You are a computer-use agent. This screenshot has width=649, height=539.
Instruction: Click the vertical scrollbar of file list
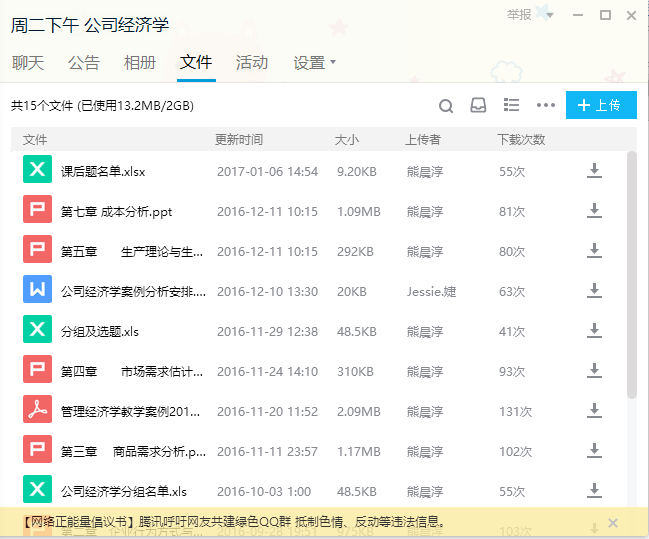tap(631, 270)
